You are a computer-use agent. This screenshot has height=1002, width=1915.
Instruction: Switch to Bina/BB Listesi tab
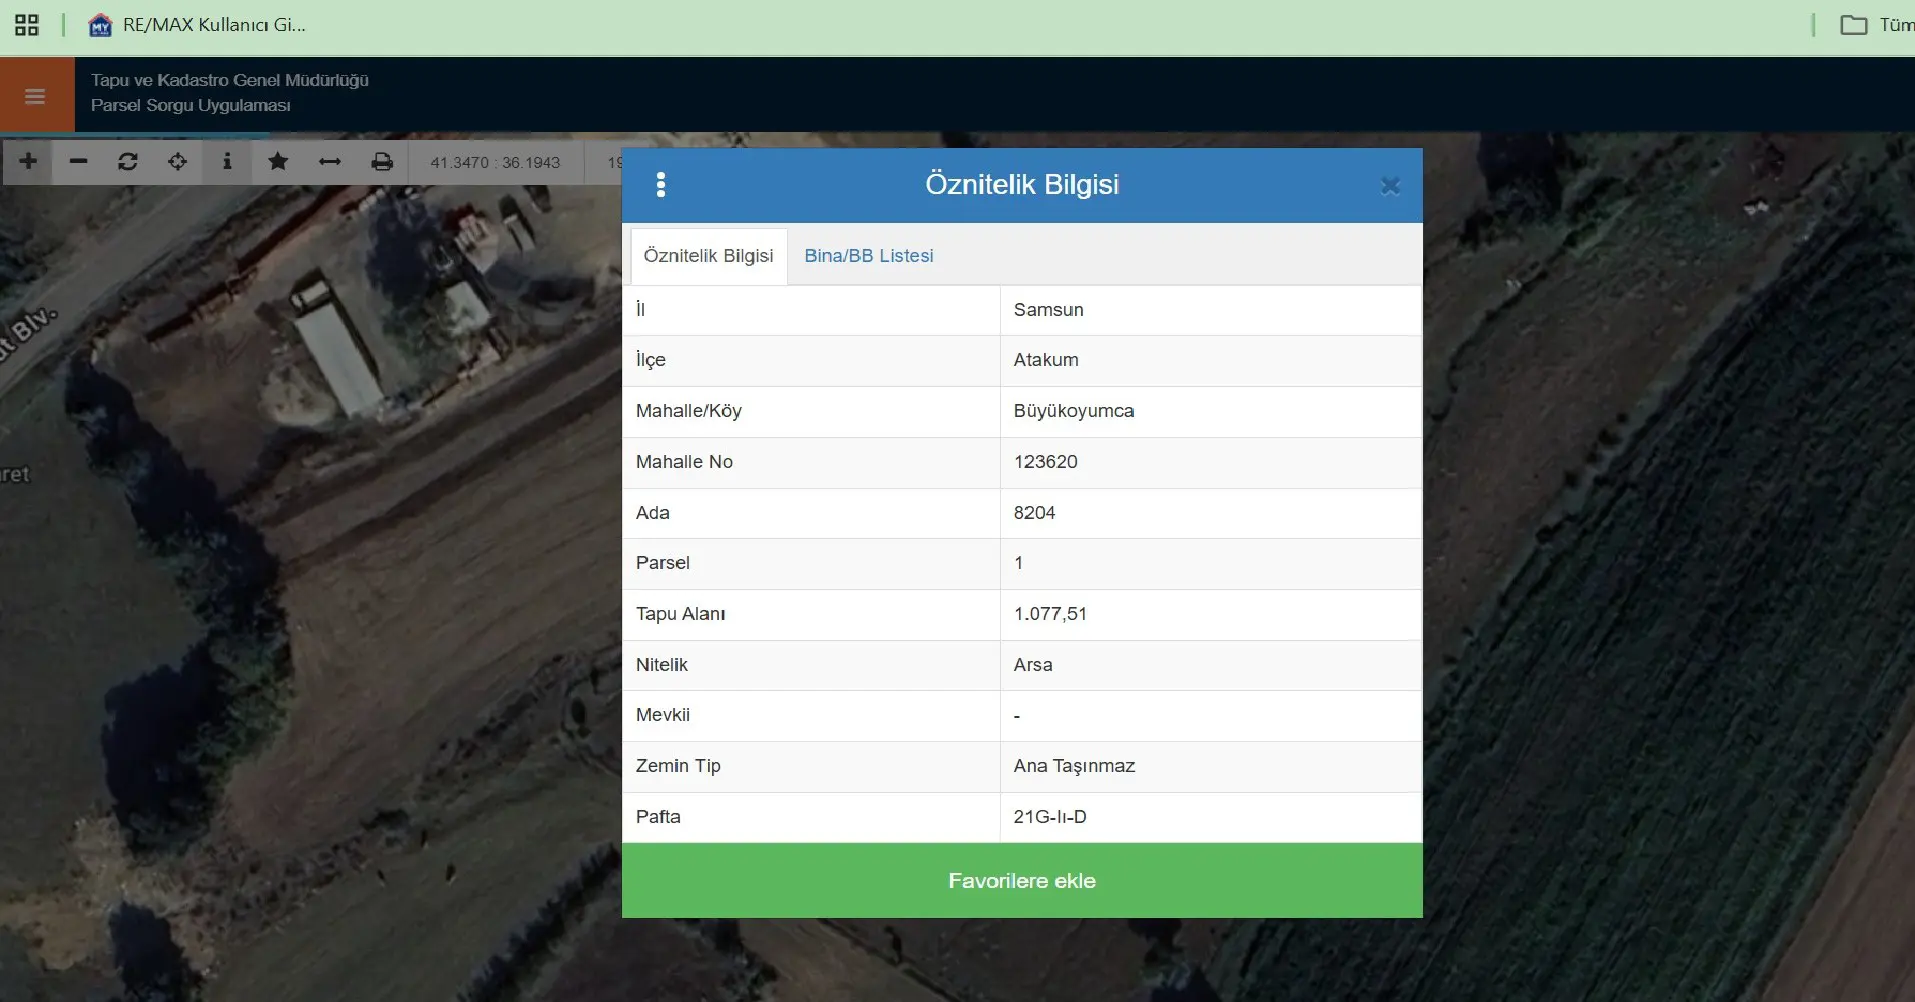[x=869, y=256]
